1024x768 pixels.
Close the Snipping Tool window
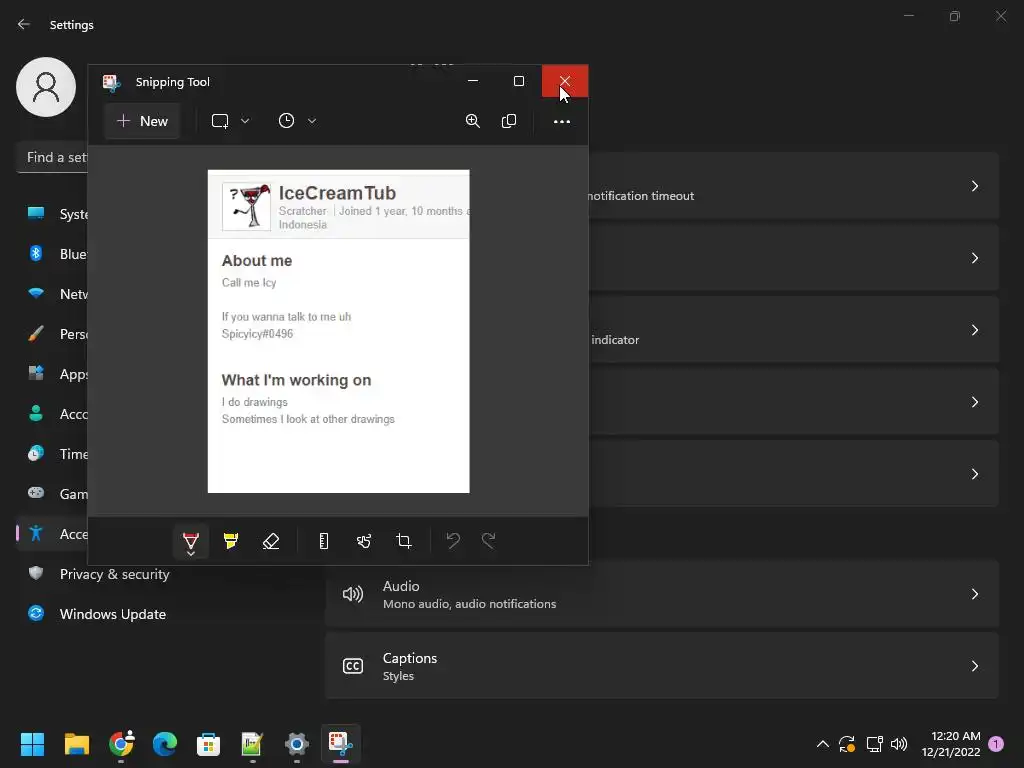(565, 81)
